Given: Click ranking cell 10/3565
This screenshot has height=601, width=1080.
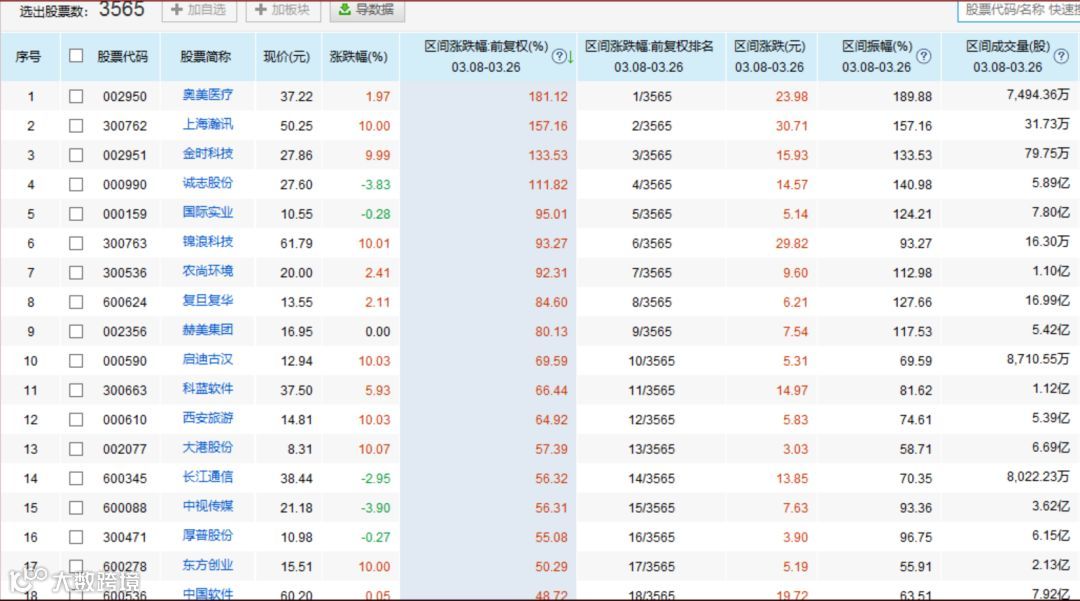Looking at the screenshot, I should coord(652,361).
